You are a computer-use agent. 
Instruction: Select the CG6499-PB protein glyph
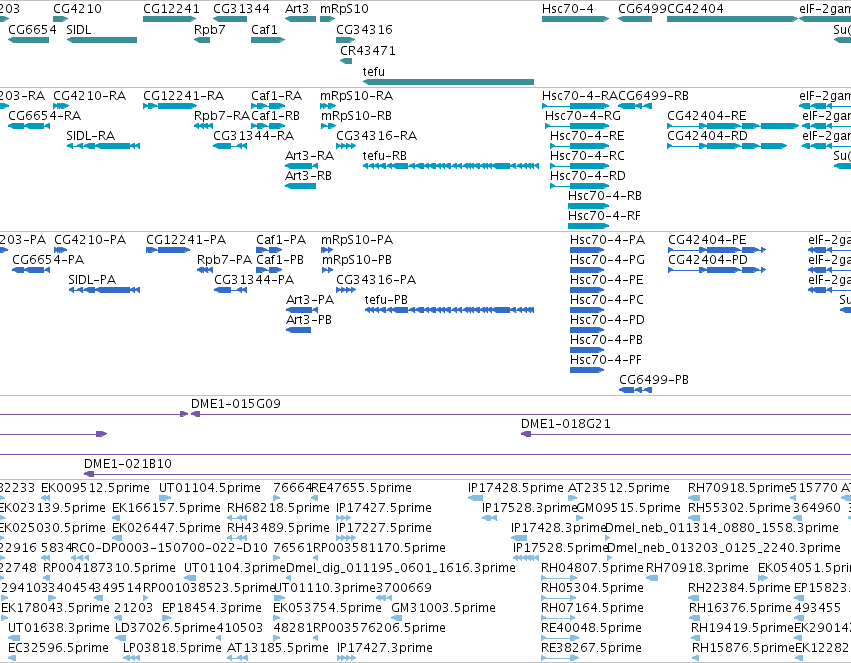[x=636, y=390]
